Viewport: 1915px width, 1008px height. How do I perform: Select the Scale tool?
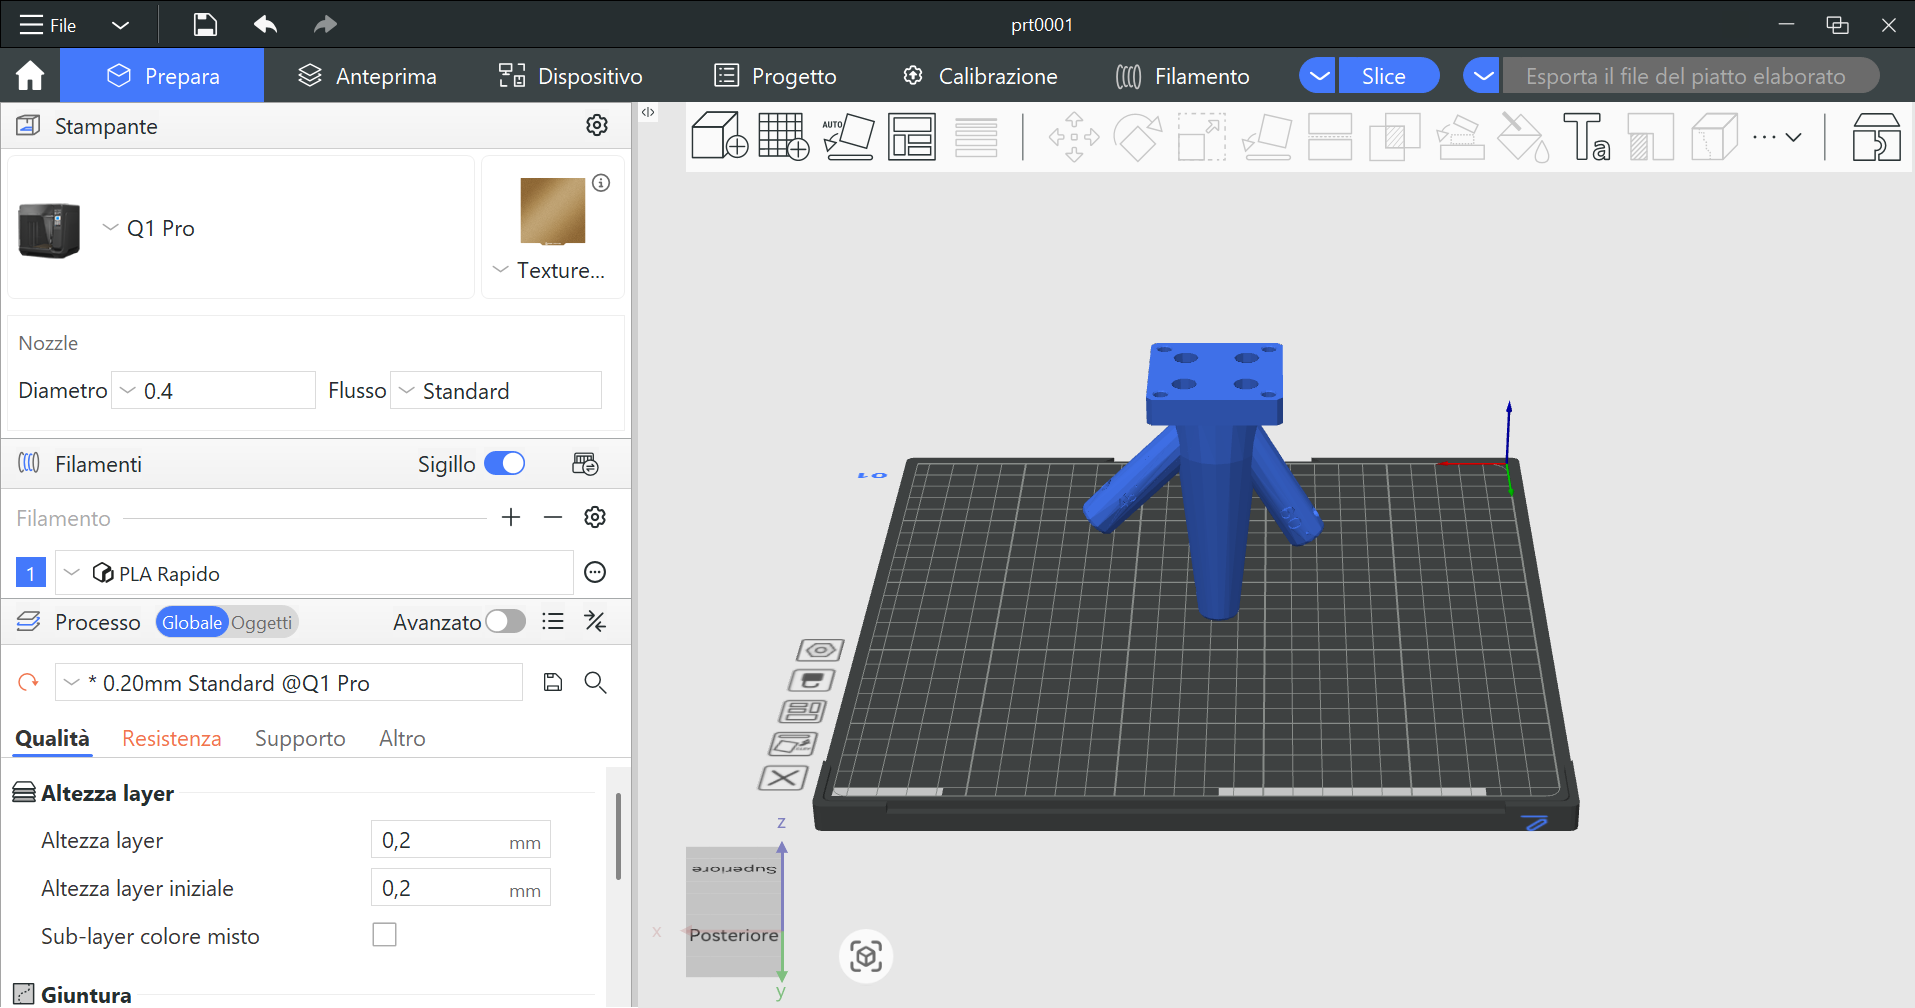click(1201, 137)
